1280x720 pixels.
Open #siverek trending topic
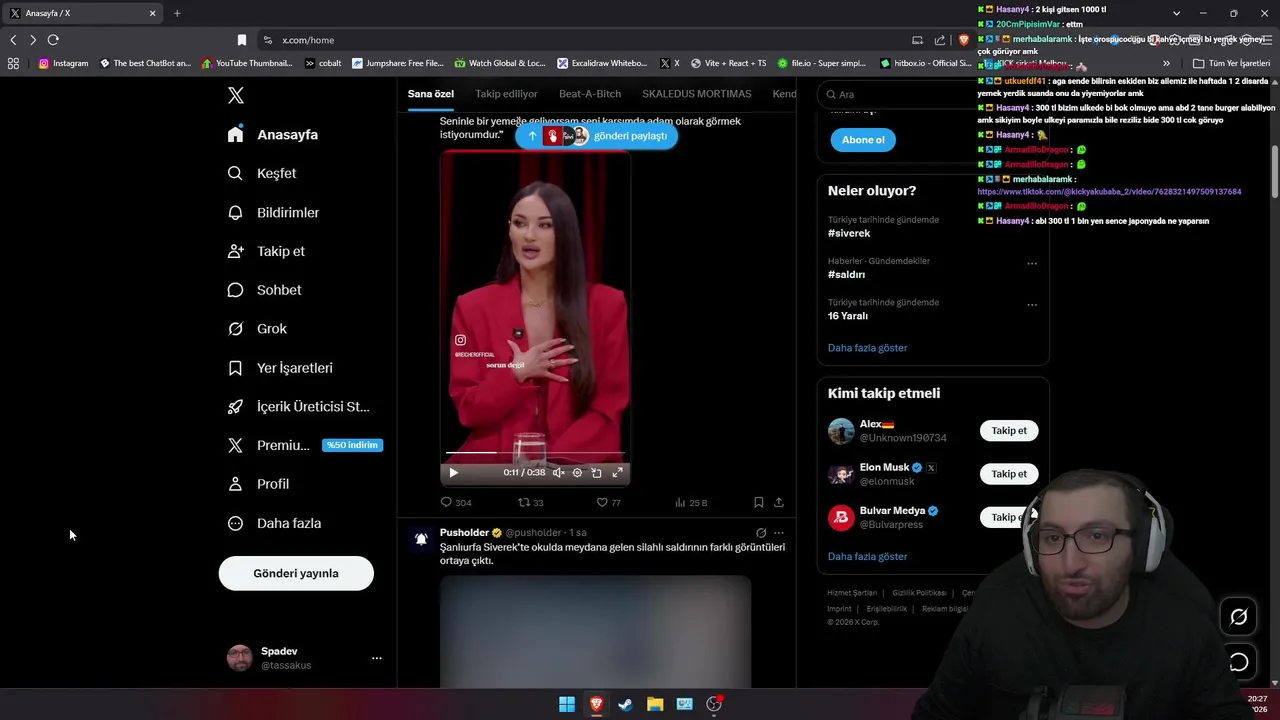point(848,233)
